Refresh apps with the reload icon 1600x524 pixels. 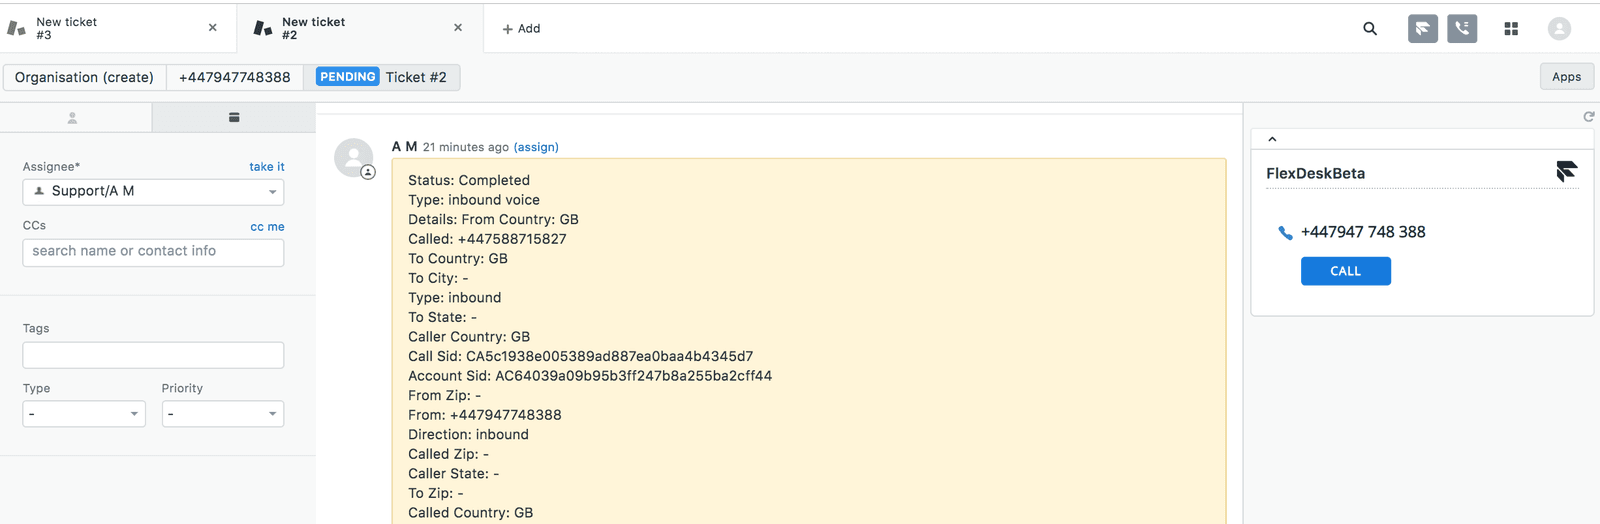coord(1588,117)
